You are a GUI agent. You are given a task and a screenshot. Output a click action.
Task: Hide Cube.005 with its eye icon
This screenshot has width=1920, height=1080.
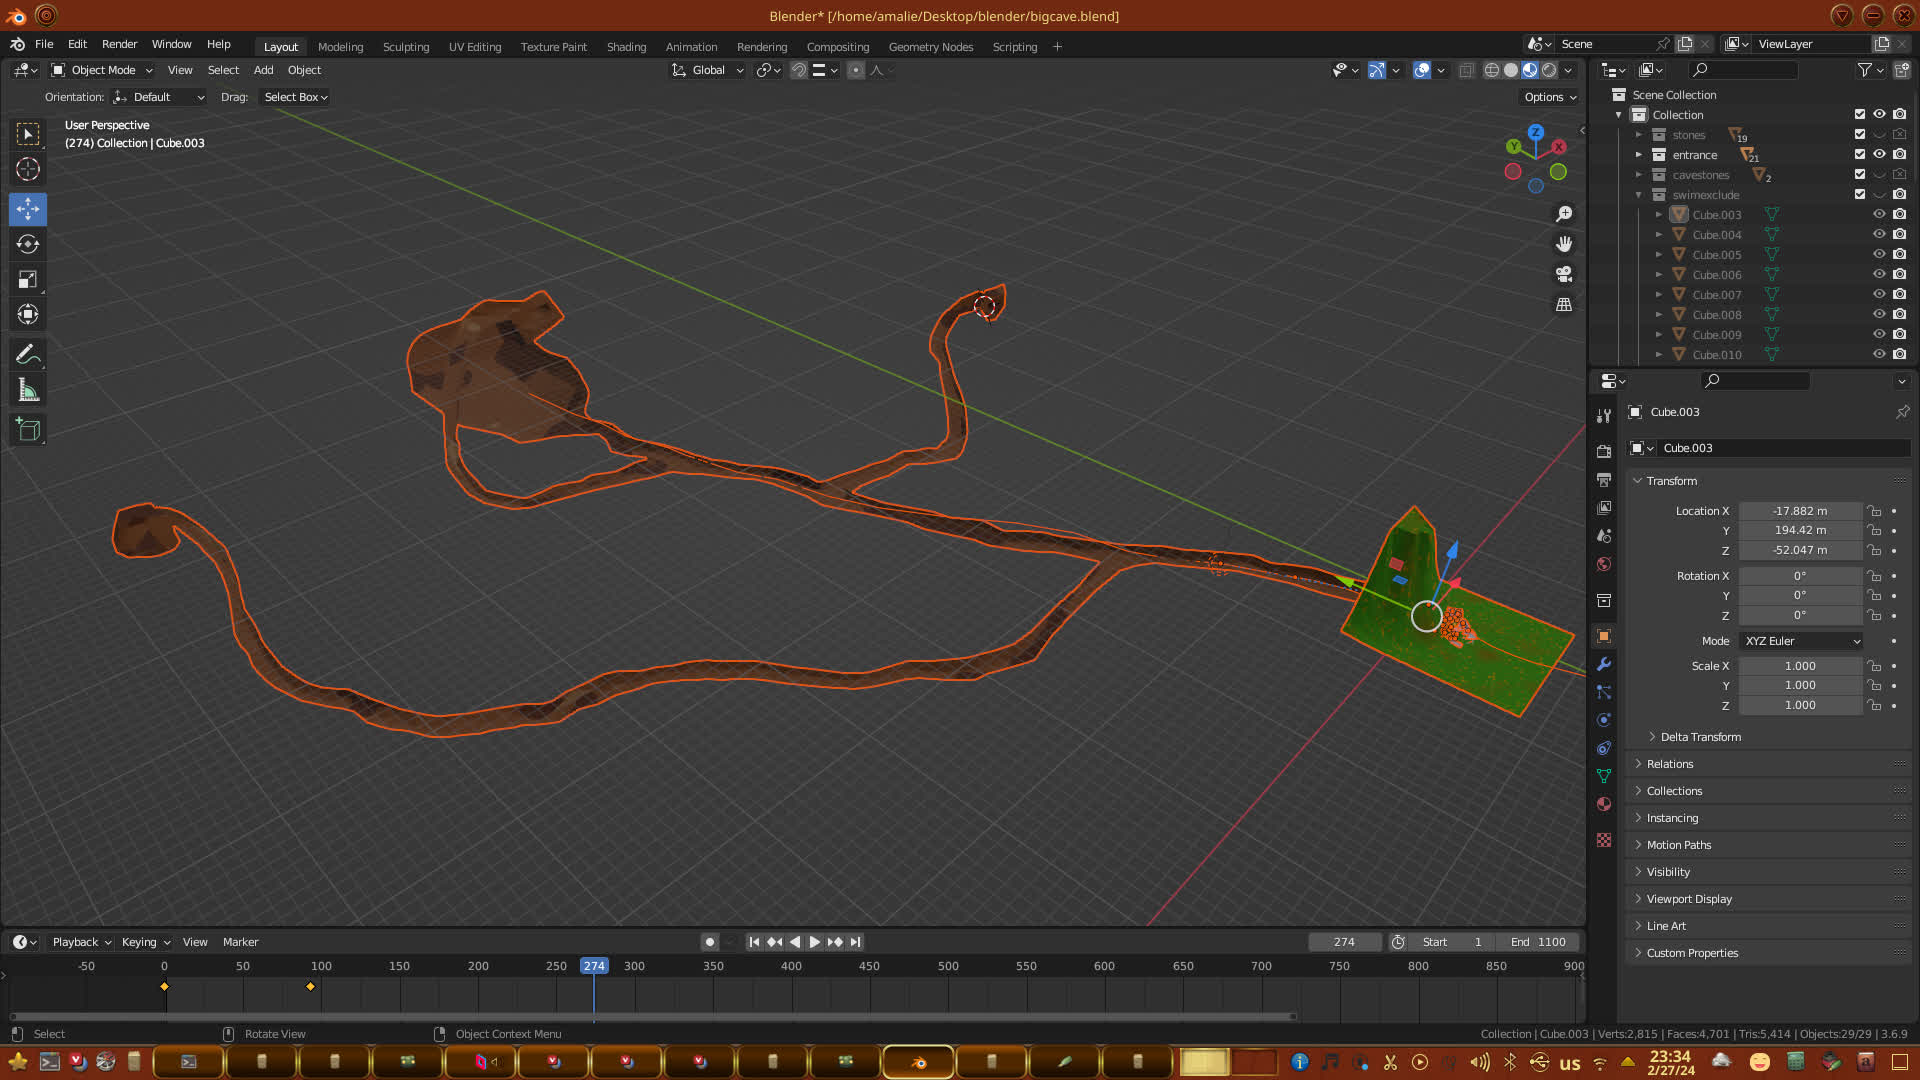[1879, 254]
